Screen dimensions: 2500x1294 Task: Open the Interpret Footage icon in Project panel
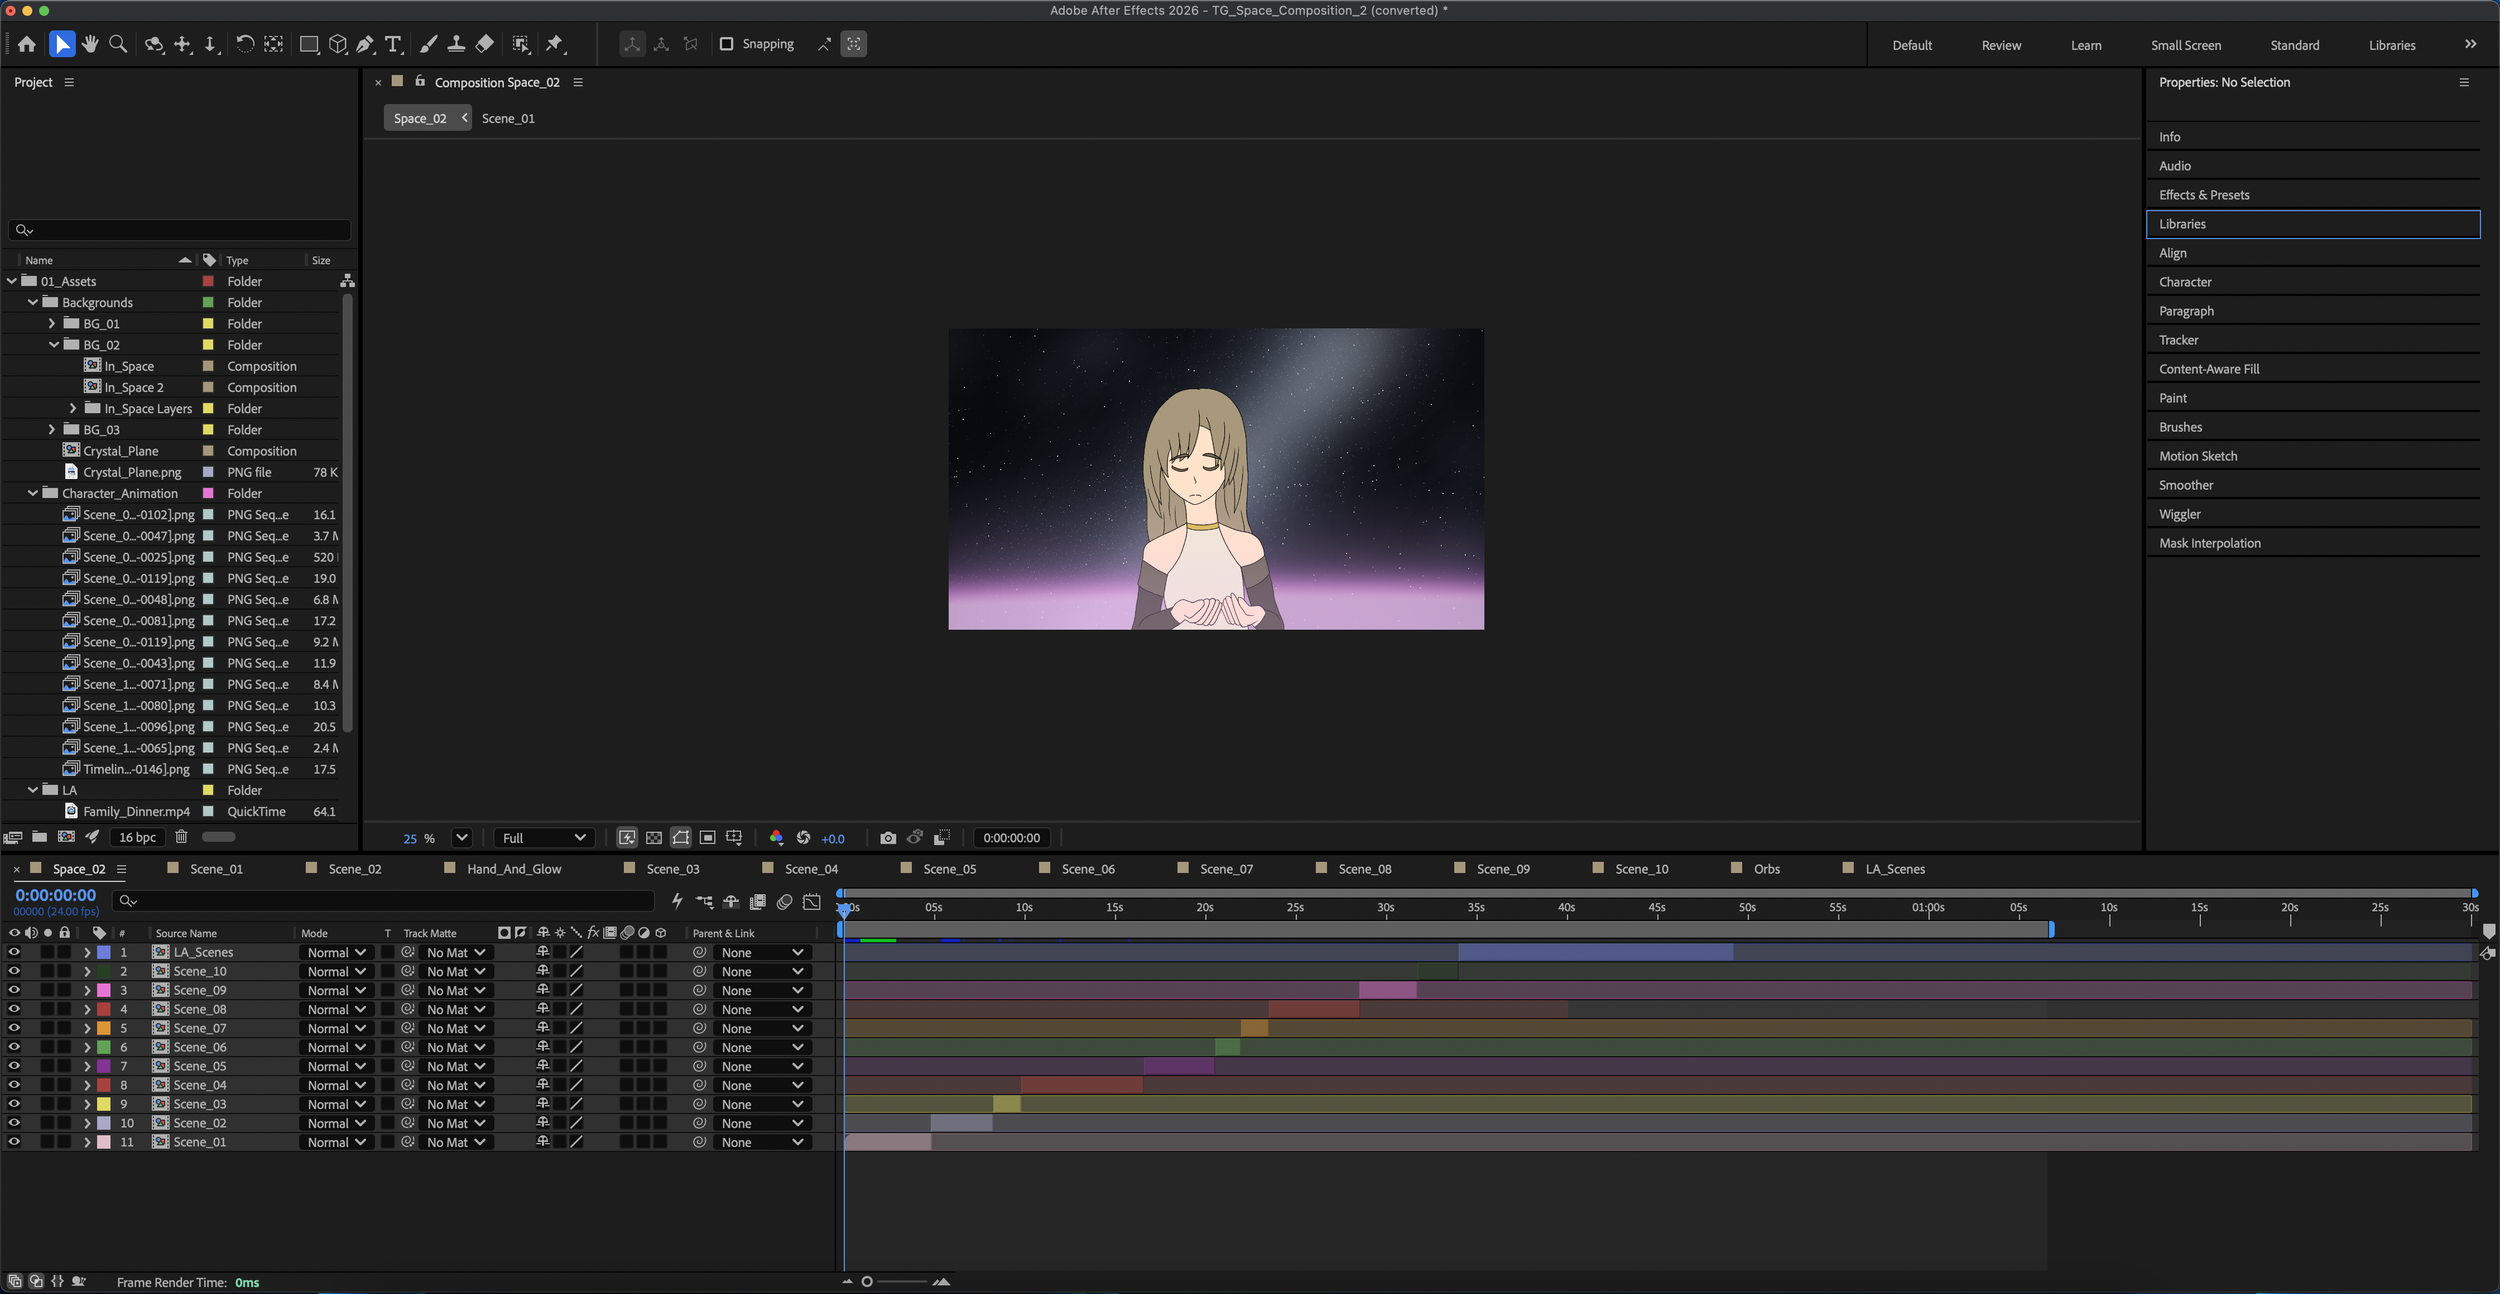[x=13, y=837]
